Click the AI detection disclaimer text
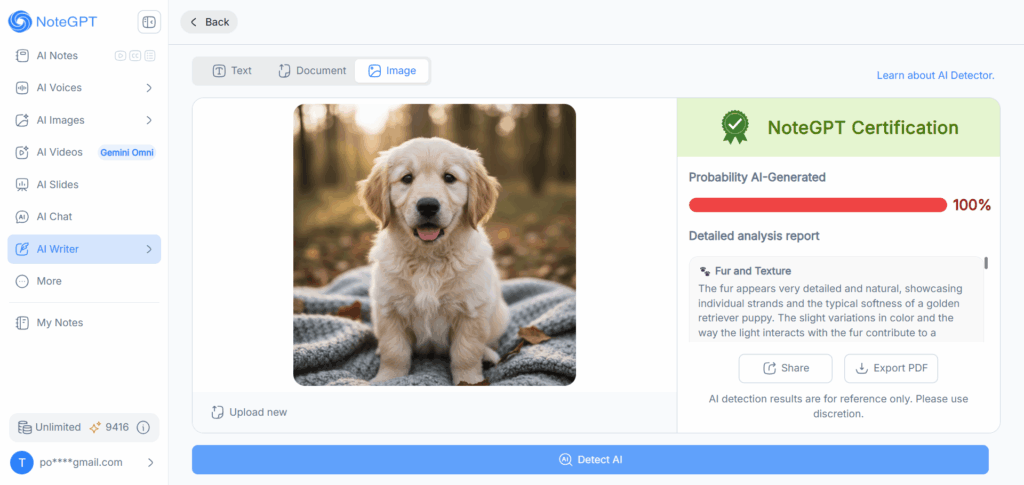Screen dimensions: 1024x485 839,406
